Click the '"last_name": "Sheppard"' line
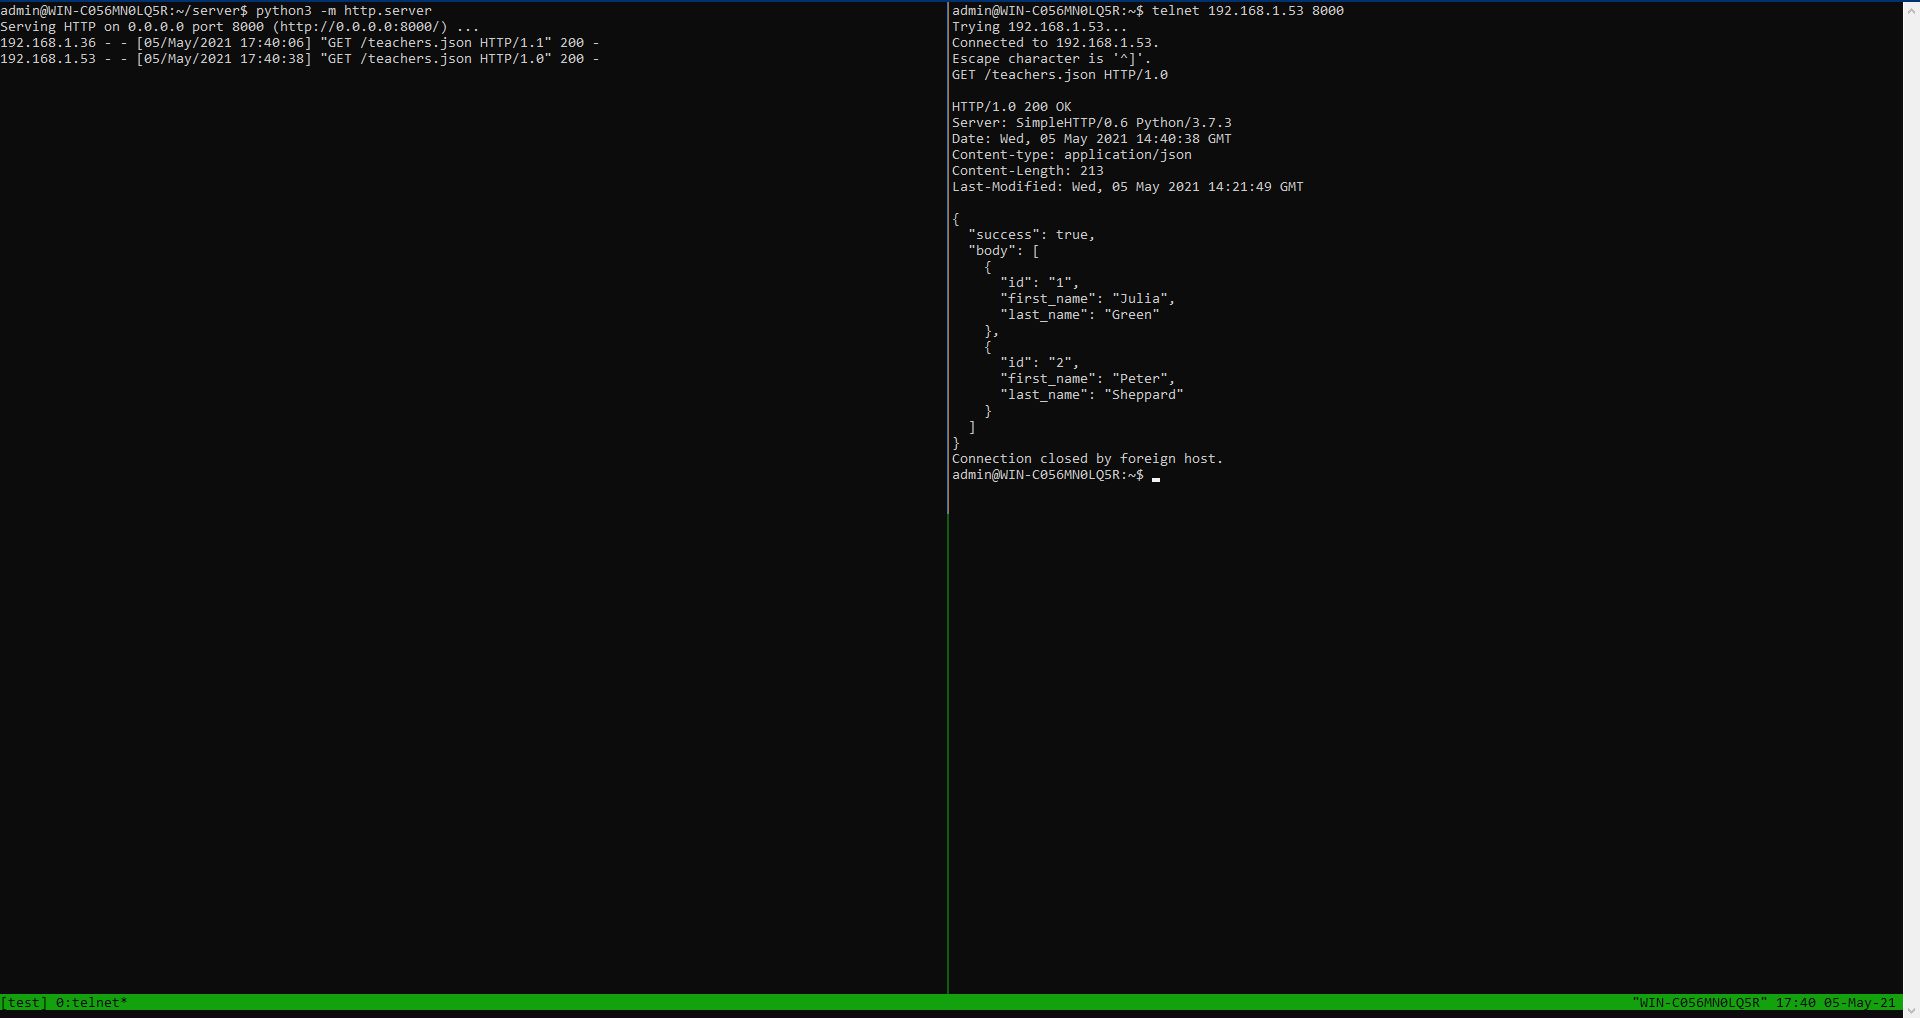Image resolution: width=1920 pixels, height=1018 pixels. (x=1092, y=395)
